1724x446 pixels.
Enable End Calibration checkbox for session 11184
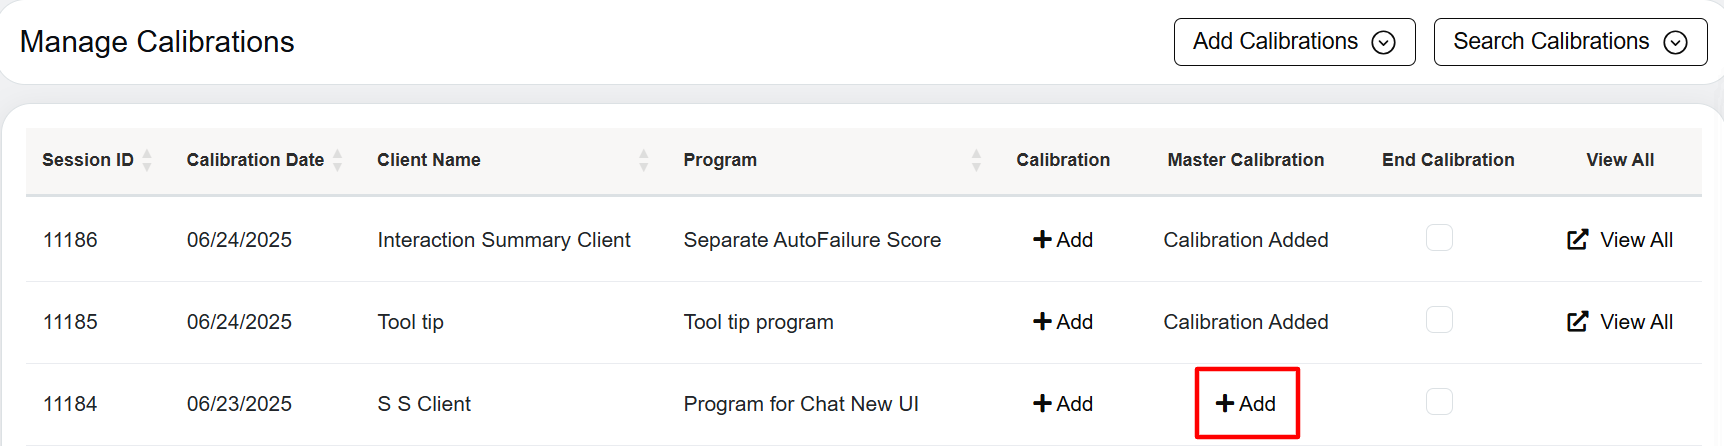point(1439,402)
